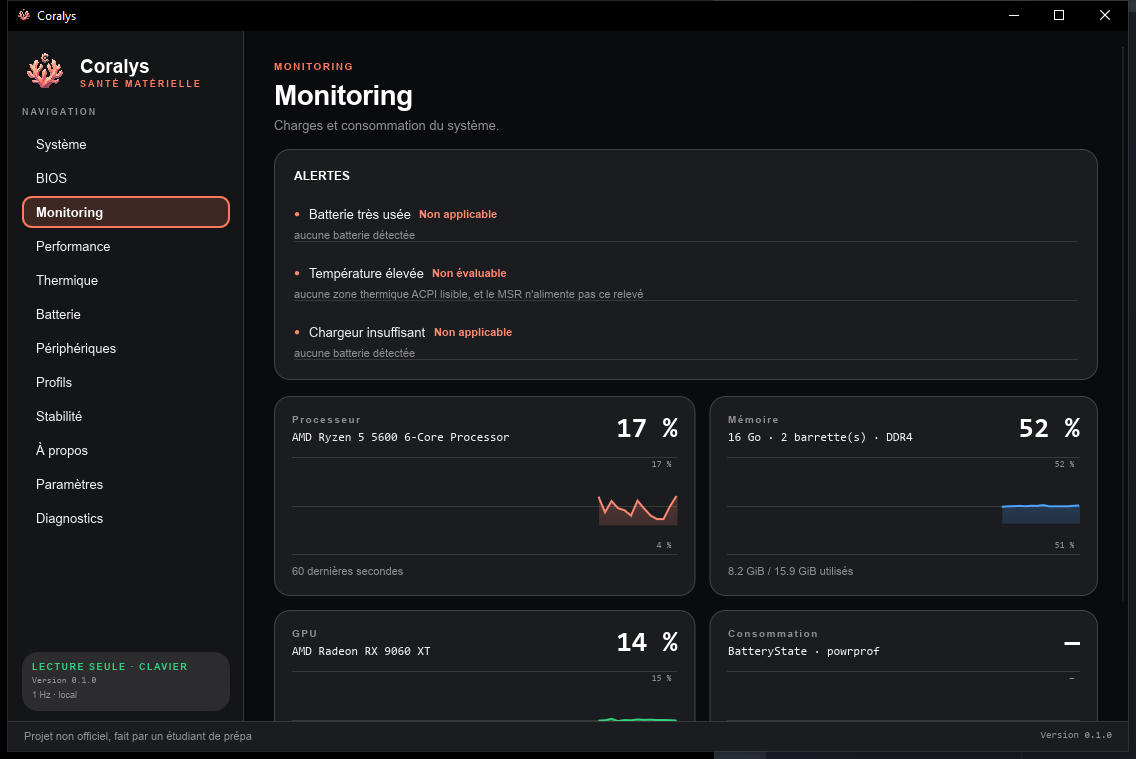Click the 1 Hz · local indicator
1136x759 pixels.
tap(54, 695)
